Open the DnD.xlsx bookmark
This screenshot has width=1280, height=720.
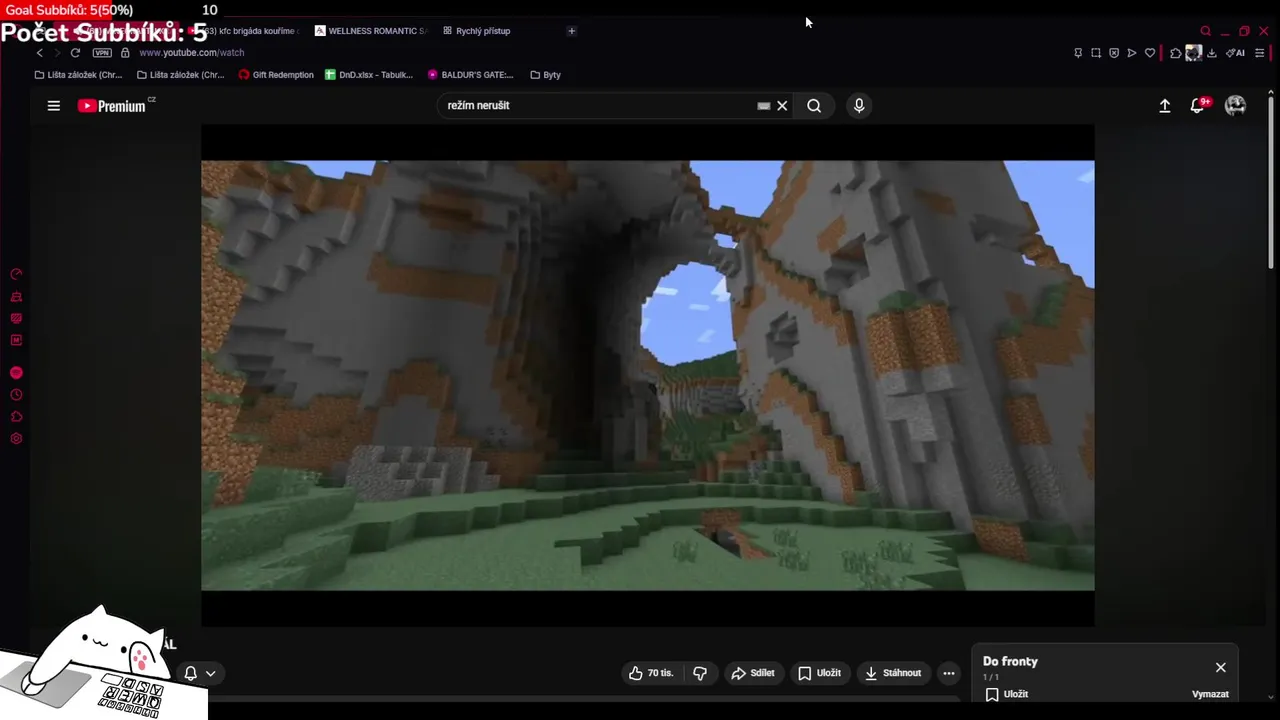tap(369, 75)
